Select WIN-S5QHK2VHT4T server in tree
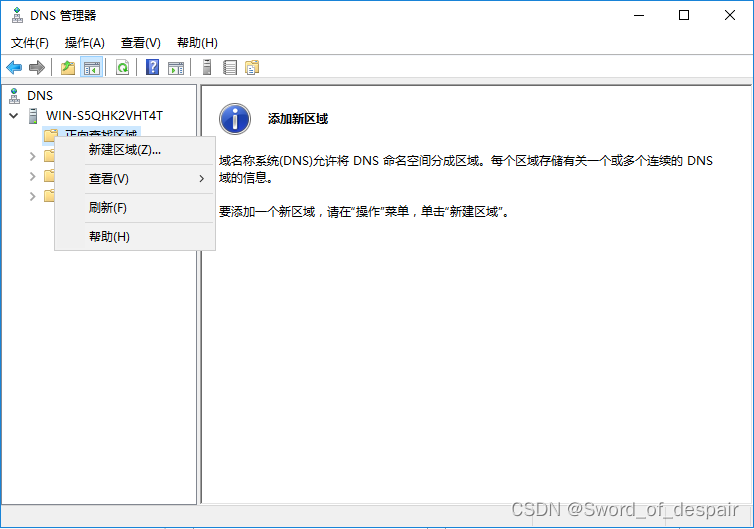754x529 pixels. 104,116
